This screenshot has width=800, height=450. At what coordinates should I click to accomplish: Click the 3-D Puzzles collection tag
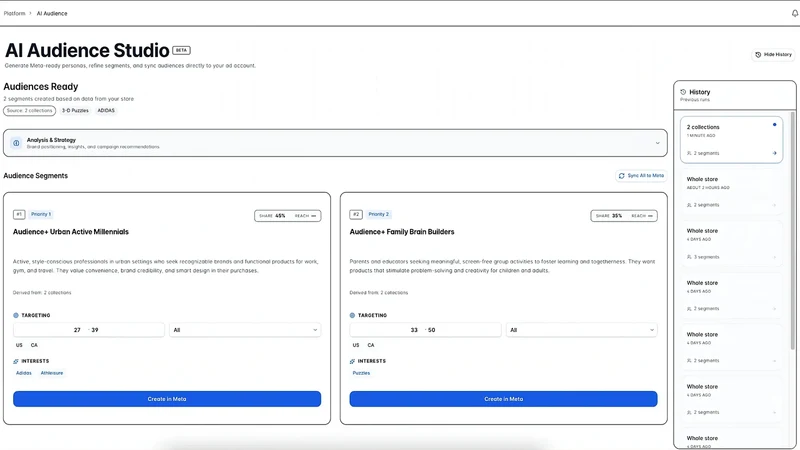(75, 111)
